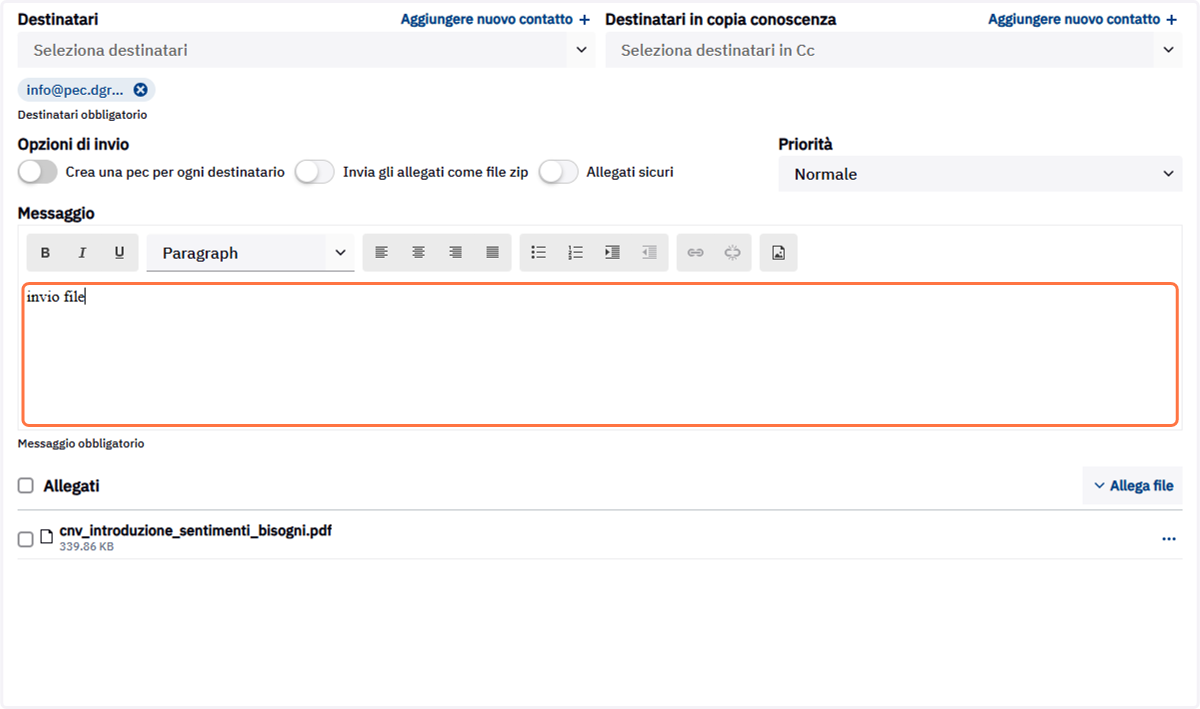Viewport: 1200px width, 709px height.
Task: Click inside the message body 'invio file'
Action: pyautogui.click(x=600, y=354)
